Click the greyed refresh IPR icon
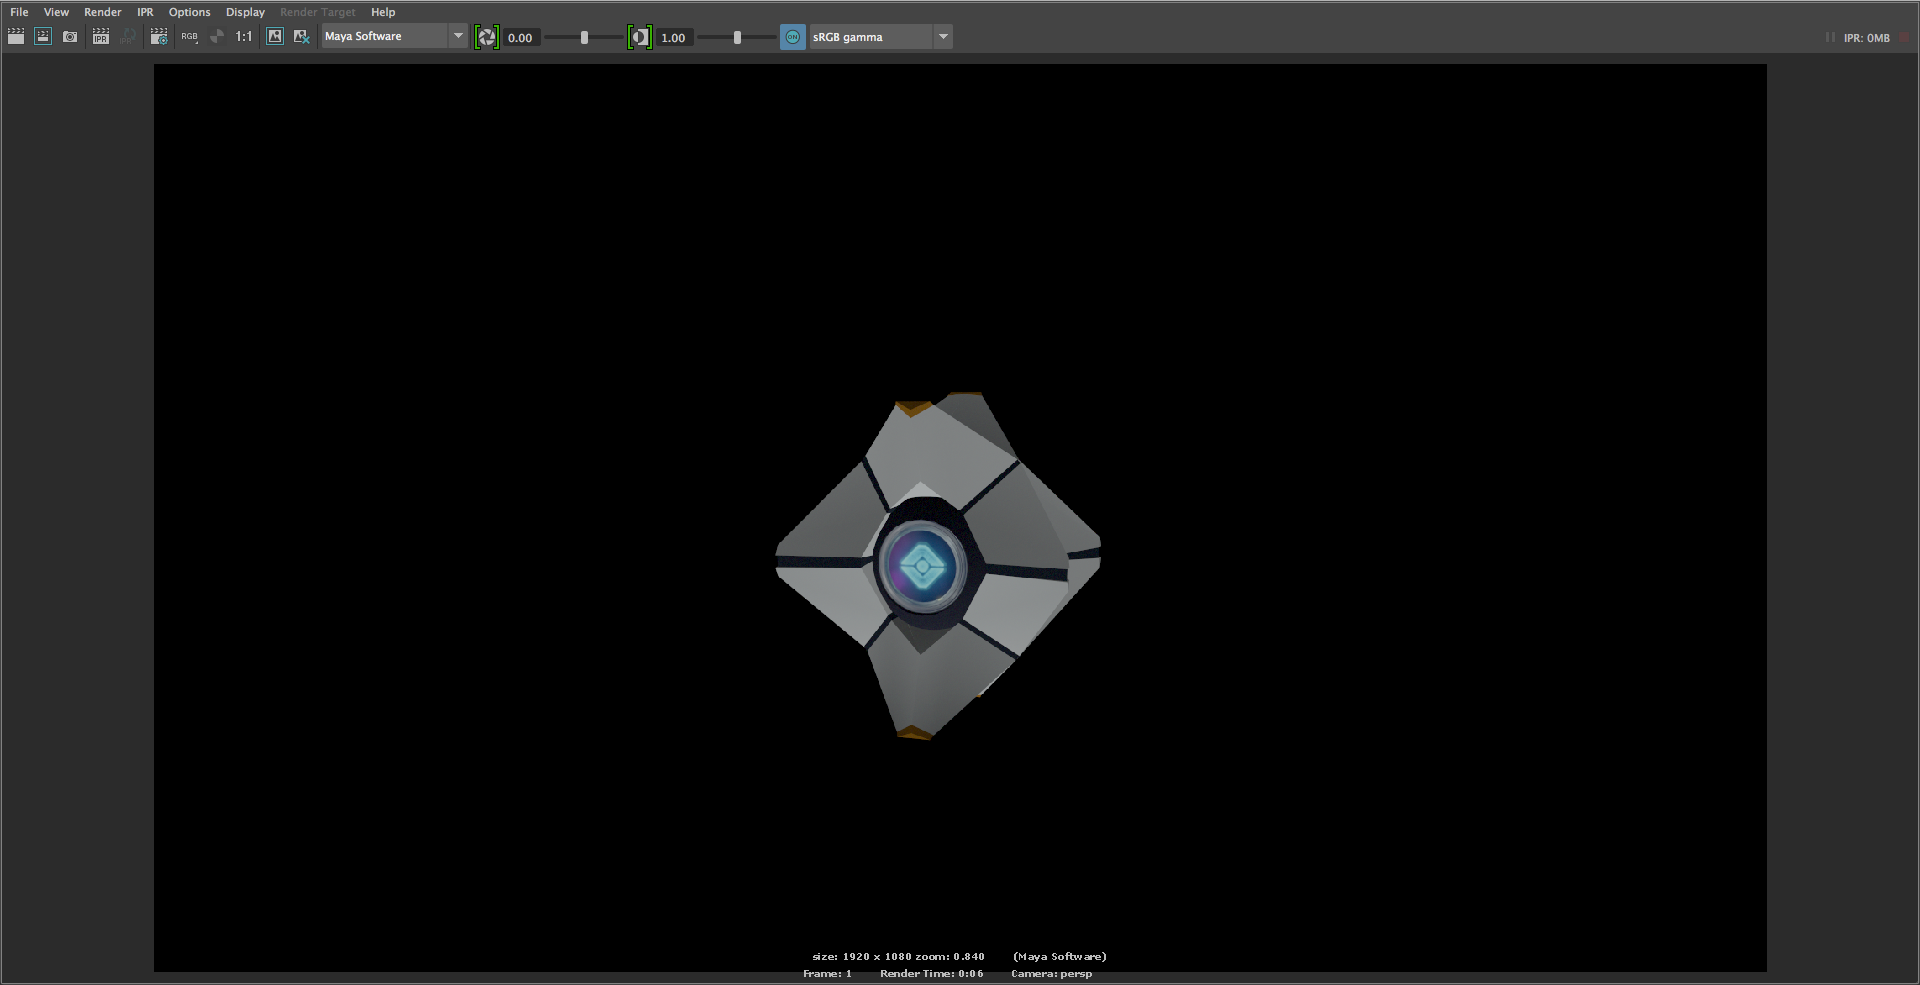This screenshot has height=985, width=1920. click(x=128, y=37)
